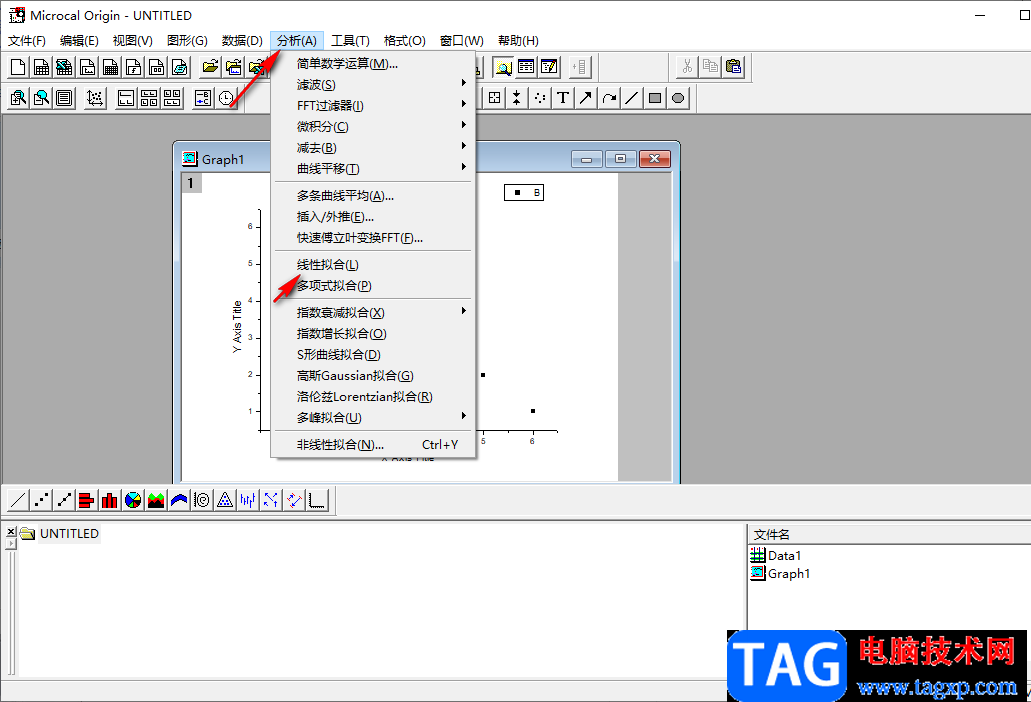The width and height of the screenshot is (1031, 702).
Task: Select the Line drawing tool
Action: pos(632,99)
